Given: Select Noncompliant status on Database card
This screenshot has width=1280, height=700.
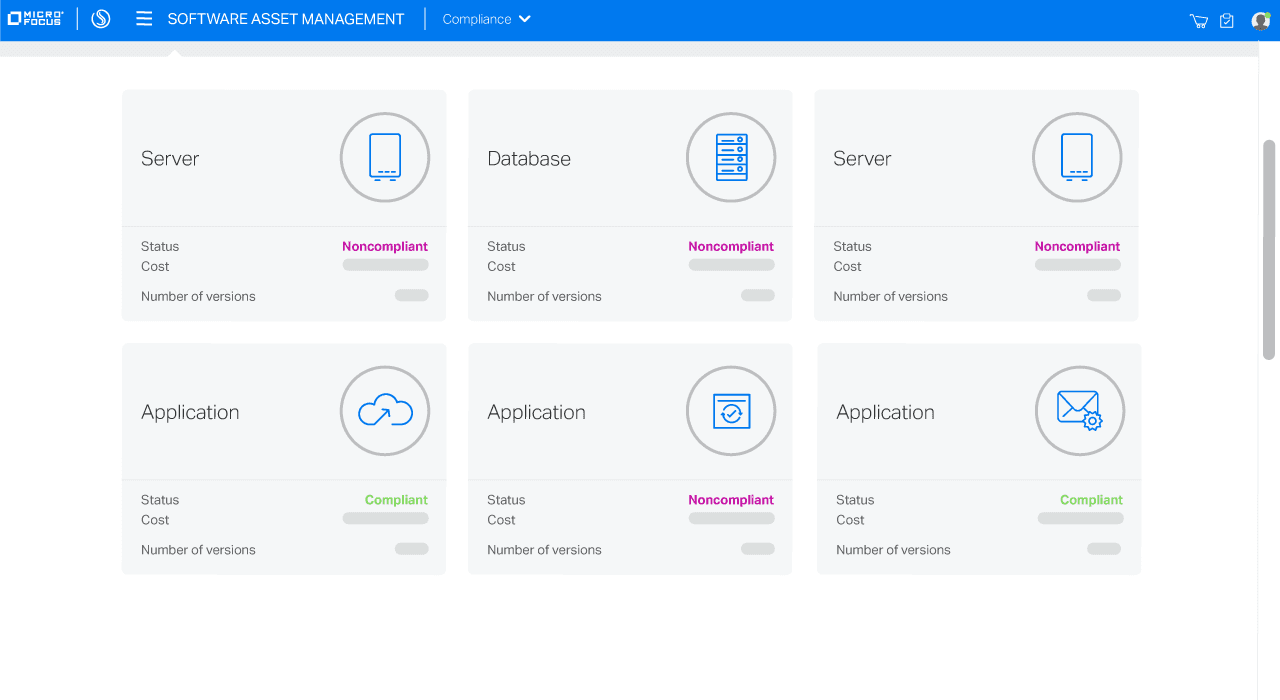Looking at the screenshot, I should point(731,246).
